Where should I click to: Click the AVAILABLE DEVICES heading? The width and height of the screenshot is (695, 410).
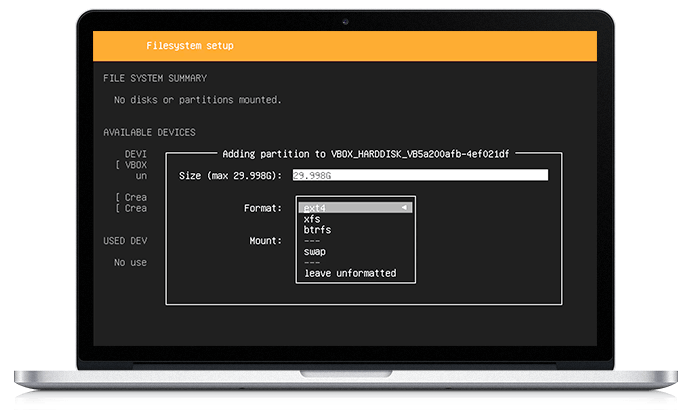pos(149,132)
